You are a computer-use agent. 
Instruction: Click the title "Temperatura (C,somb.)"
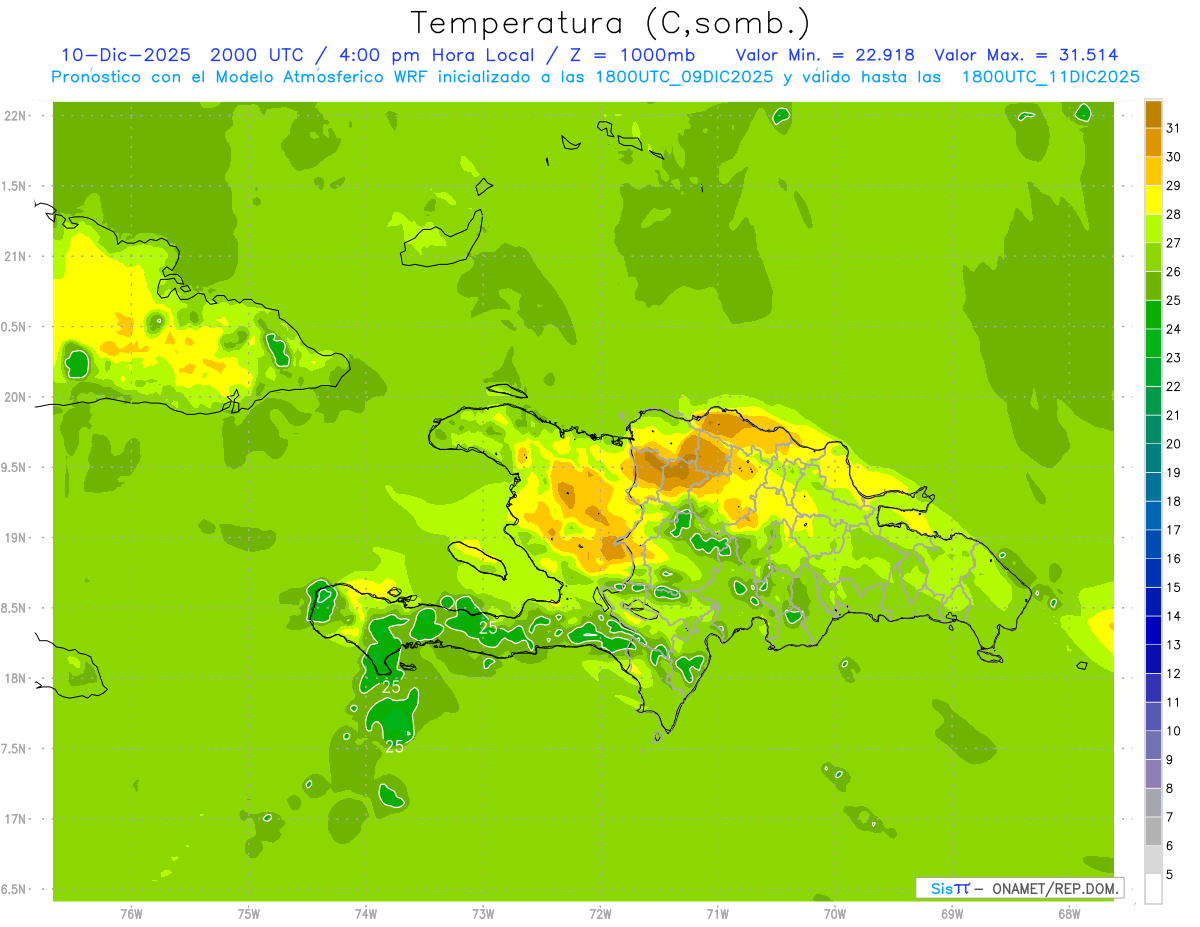click(x=611, y=23)
